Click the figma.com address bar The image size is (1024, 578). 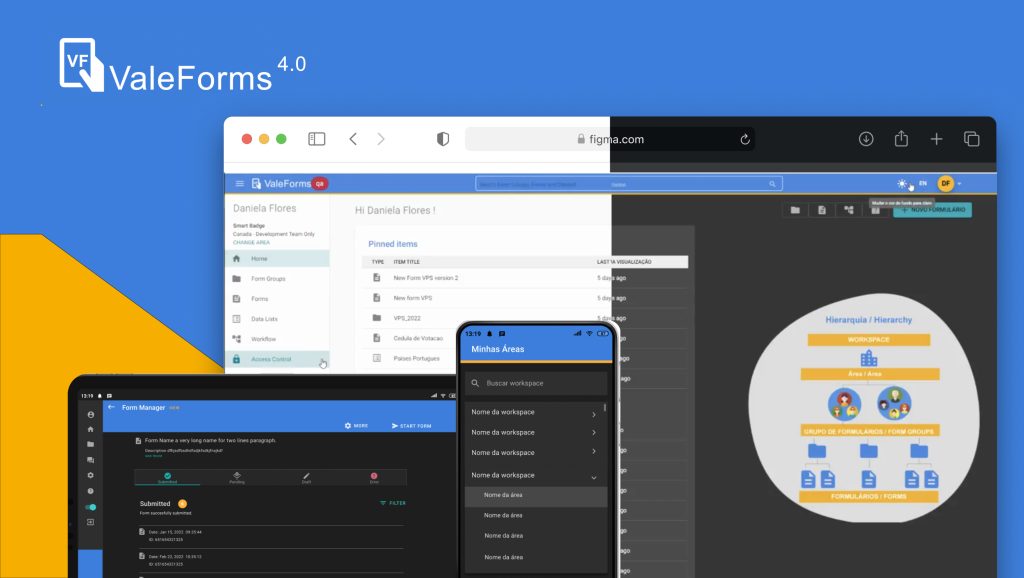coord(610,139)
